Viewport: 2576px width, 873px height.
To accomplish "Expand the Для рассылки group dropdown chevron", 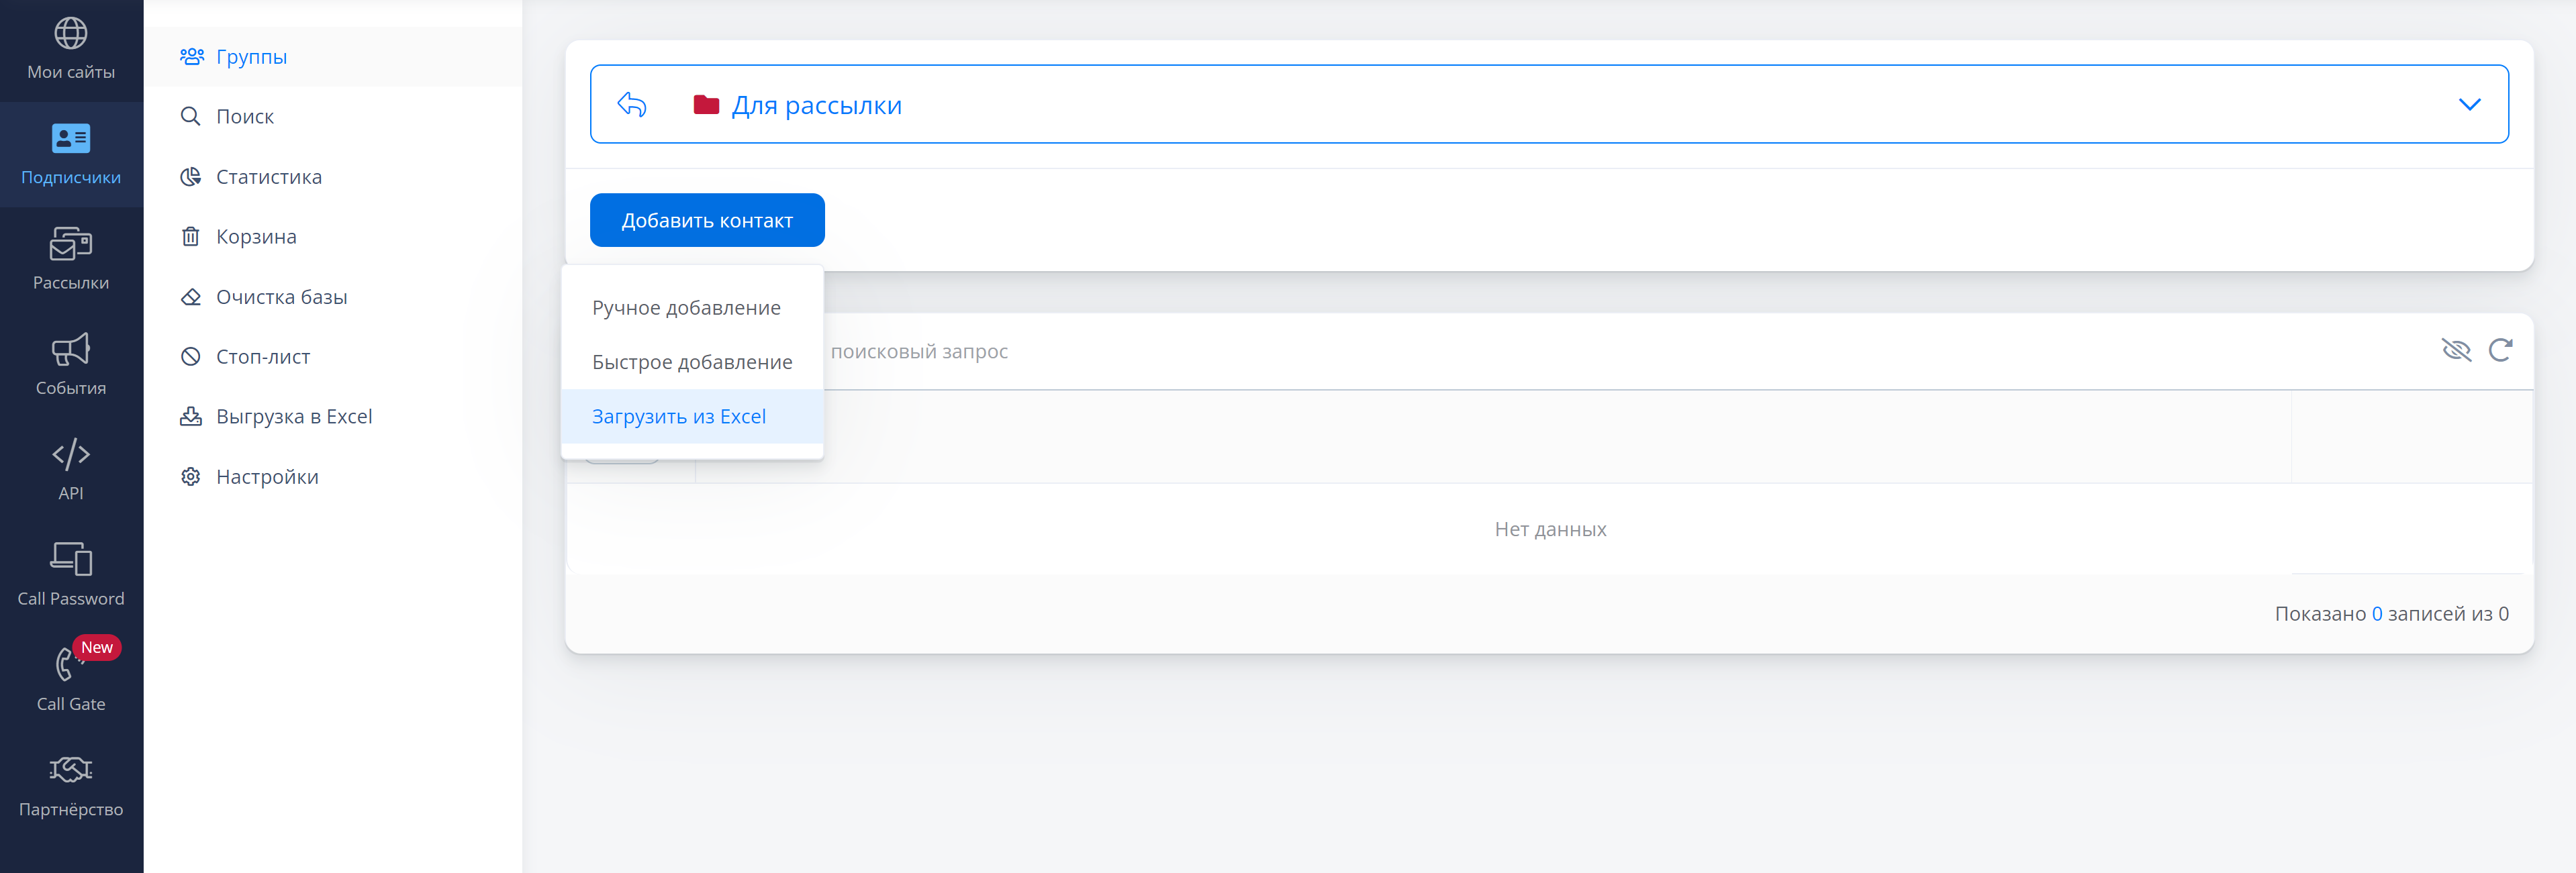I will tap(2469, 104).
